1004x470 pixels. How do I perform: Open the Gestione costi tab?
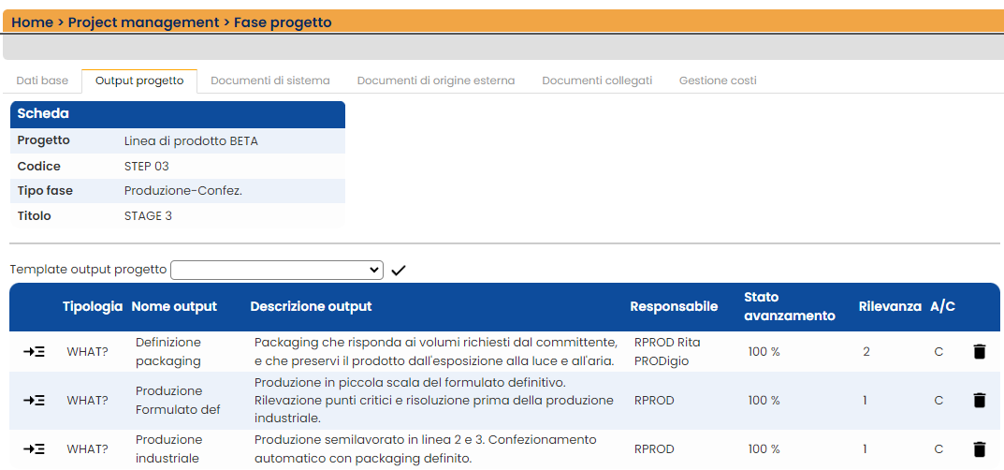point(718,81)
